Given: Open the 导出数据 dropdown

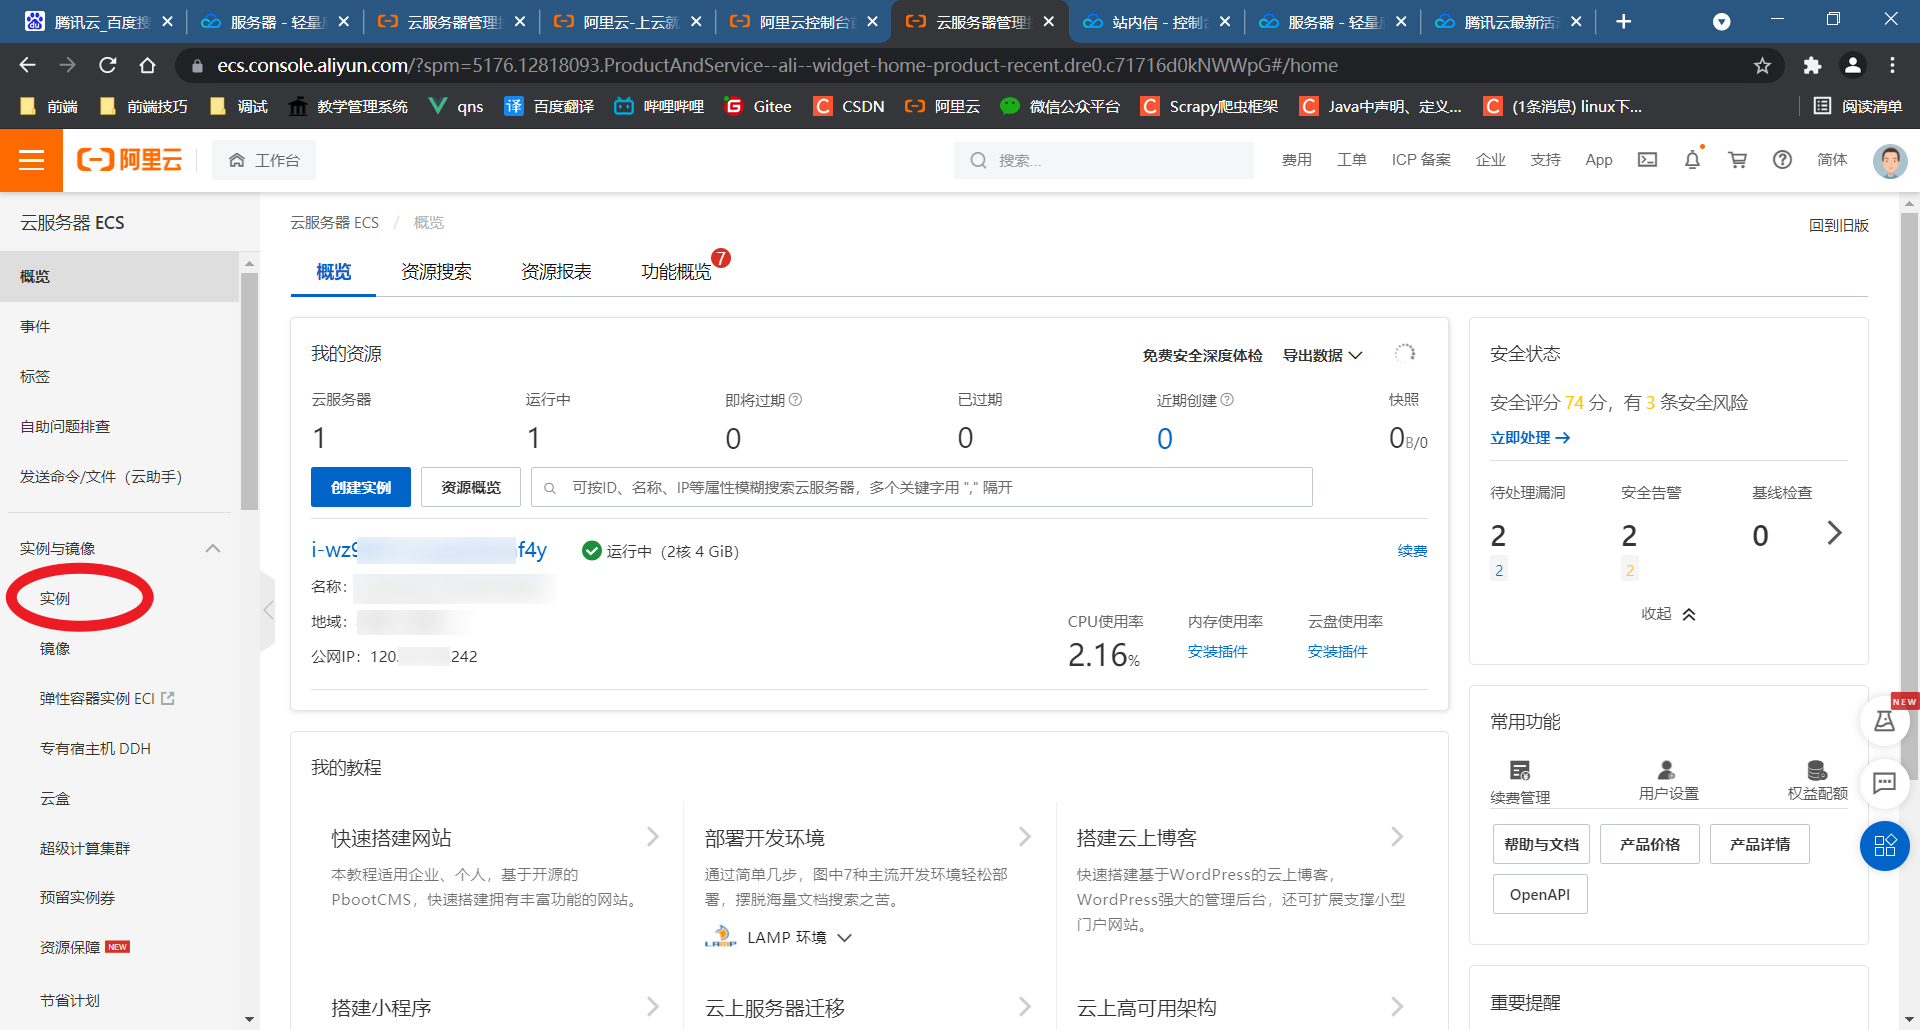Looking at the screenshot, I should 1322,355.
